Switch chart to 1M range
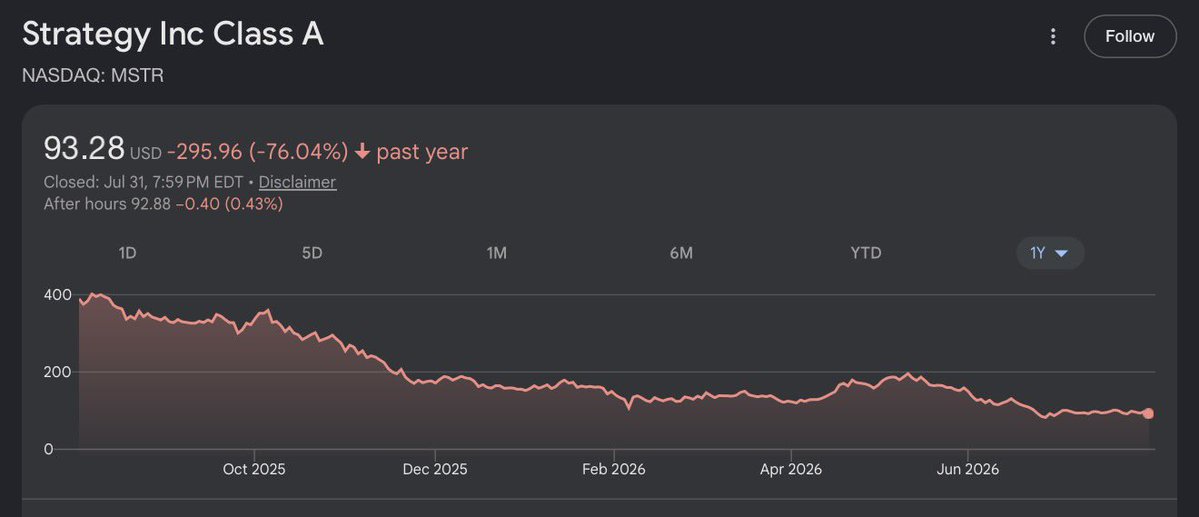This screenshot has width=1199, height=517. click(497, 253)
